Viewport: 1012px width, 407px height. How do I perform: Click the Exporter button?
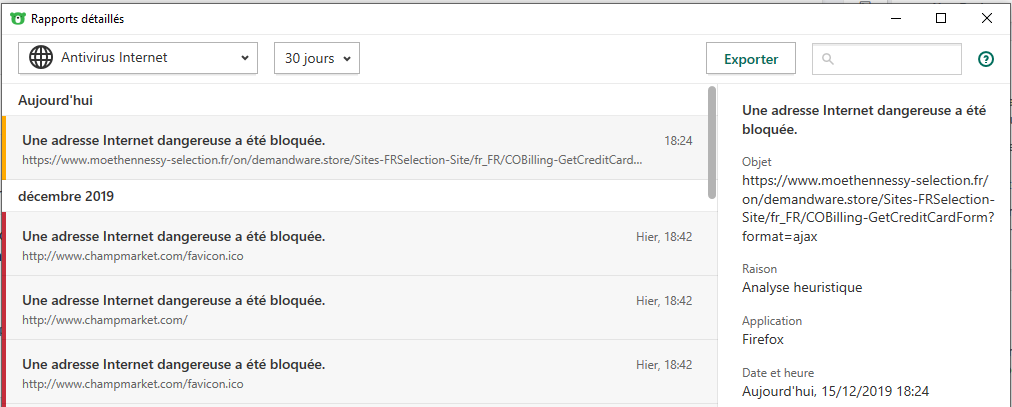(750, 59)
